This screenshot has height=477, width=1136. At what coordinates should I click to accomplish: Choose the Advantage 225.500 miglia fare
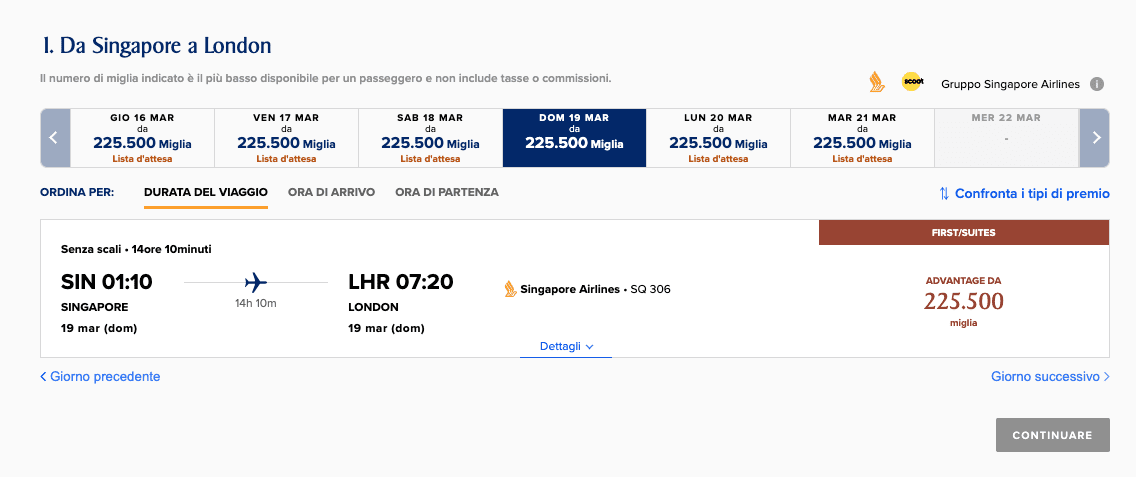tap(964, 302)
